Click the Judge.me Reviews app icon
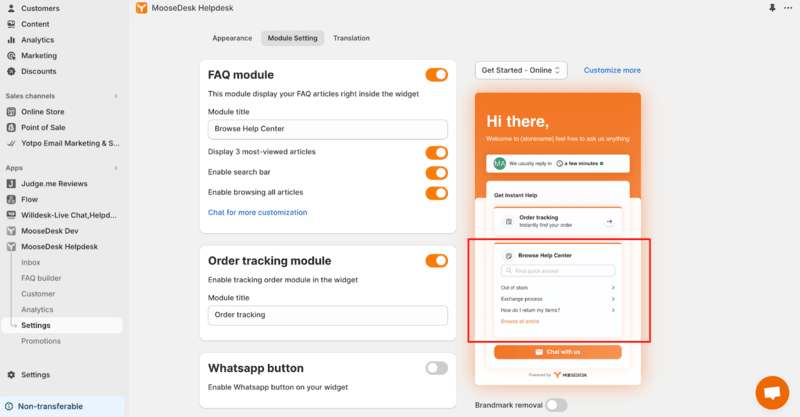Image resolution: width=800 pixels, height=417 pixels. [x=11, y=184]
